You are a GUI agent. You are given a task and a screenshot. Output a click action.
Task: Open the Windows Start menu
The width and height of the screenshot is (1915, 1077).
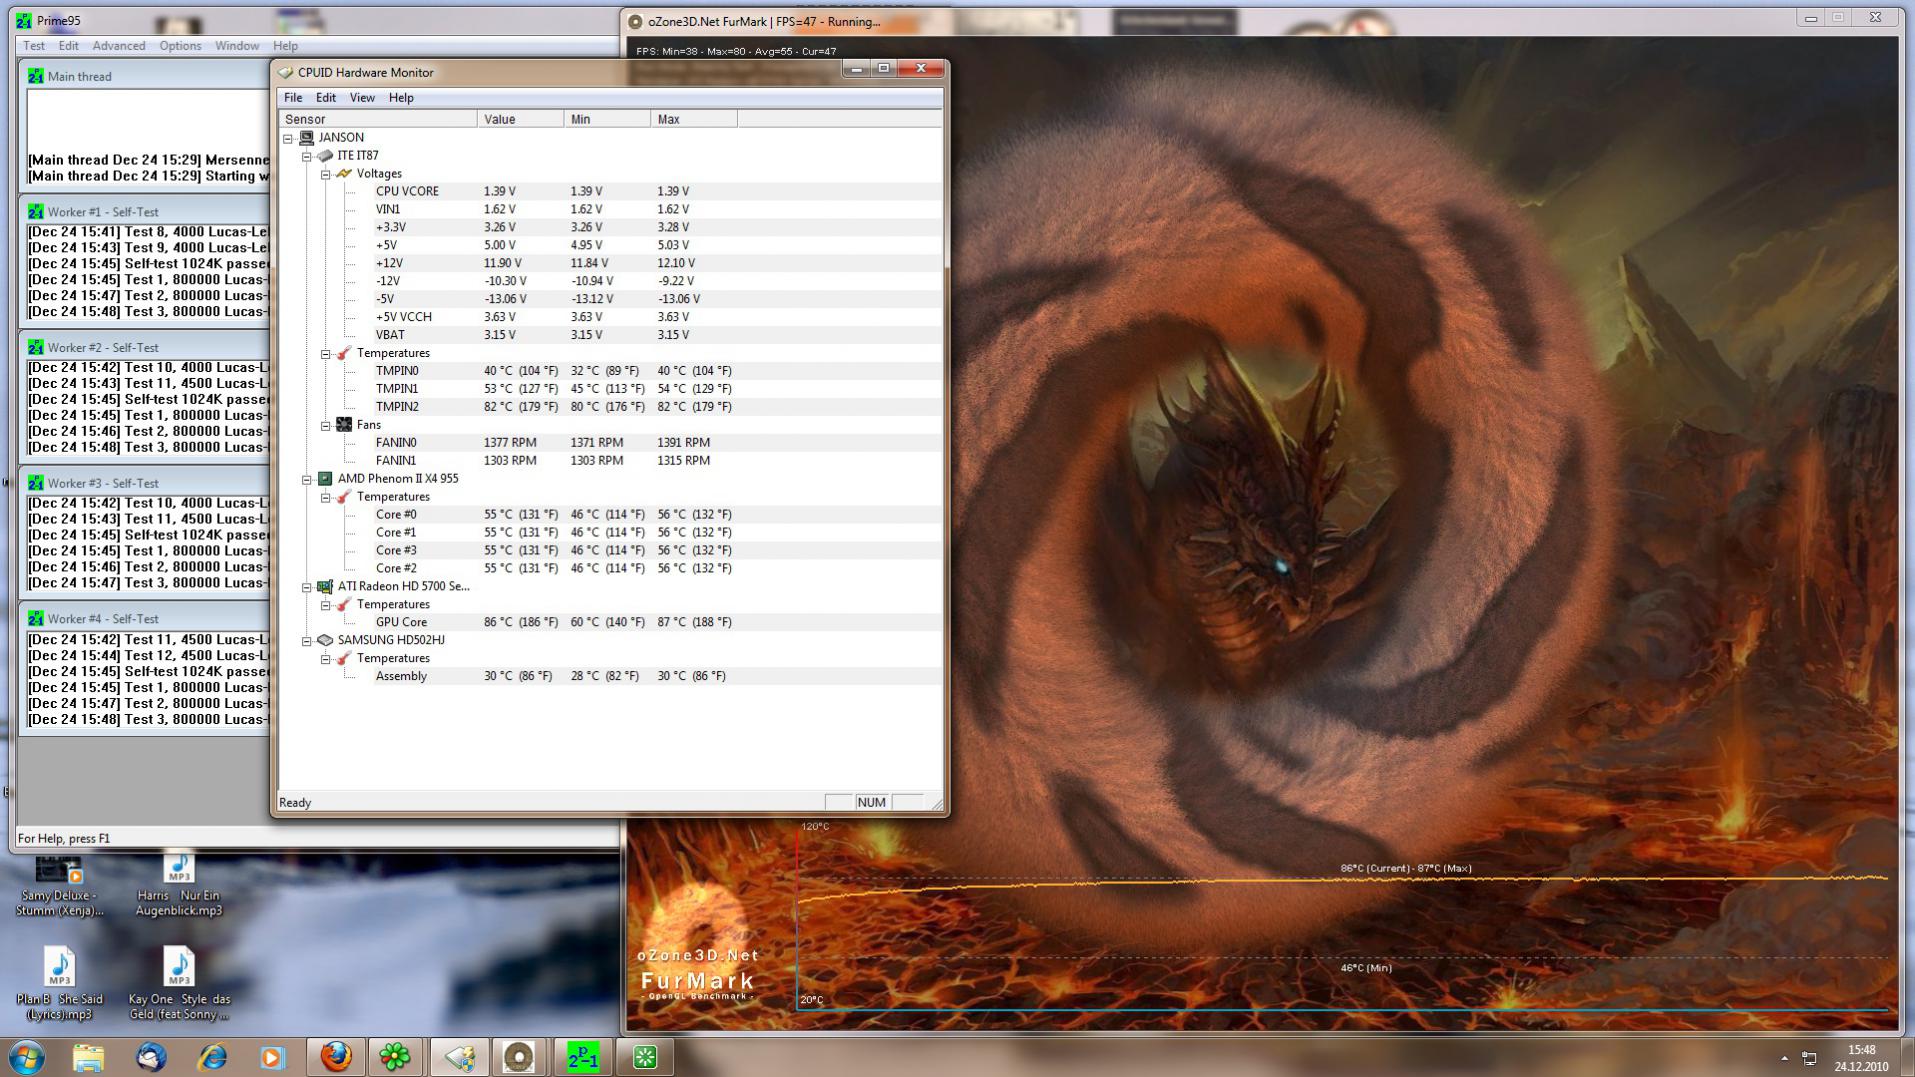[26, 1057]
